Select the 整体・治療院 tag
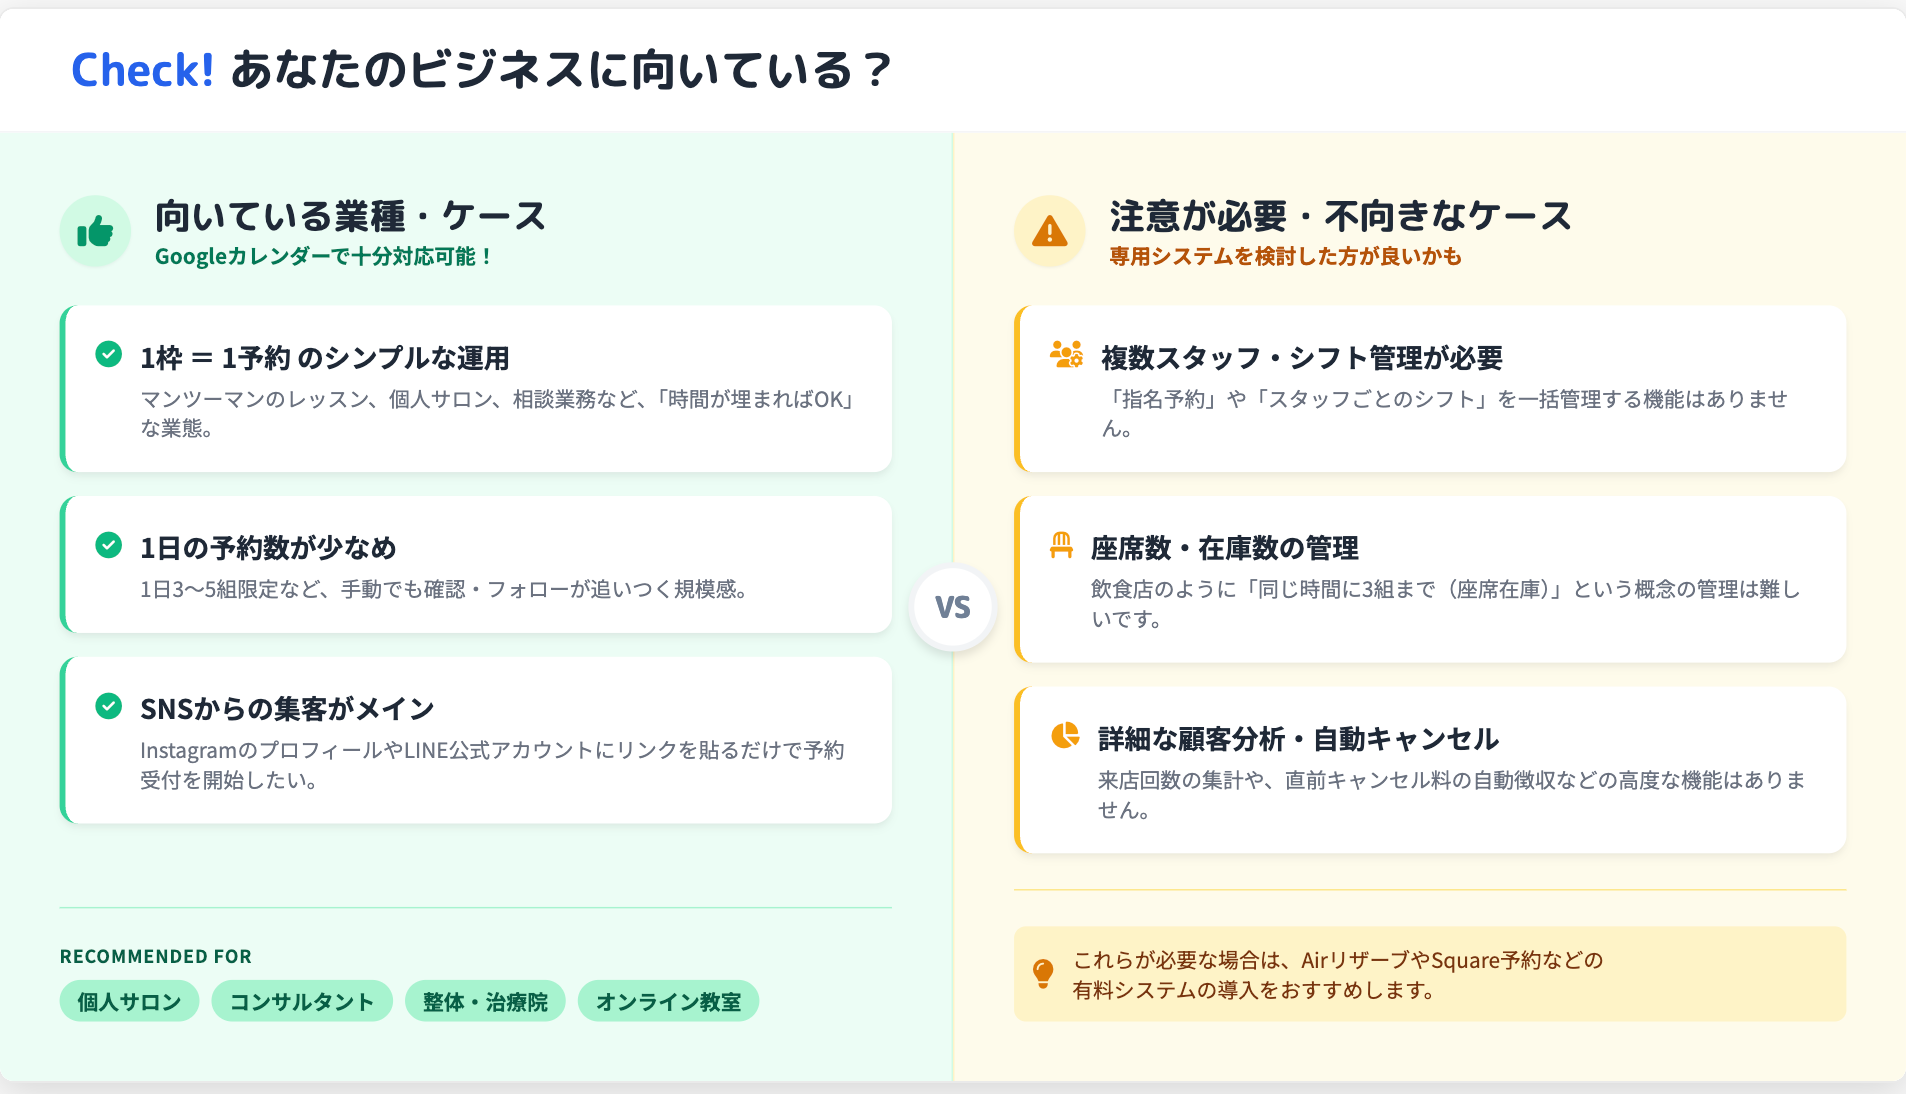Viewport: 1906px width, 1094px height. point(485,1002)
